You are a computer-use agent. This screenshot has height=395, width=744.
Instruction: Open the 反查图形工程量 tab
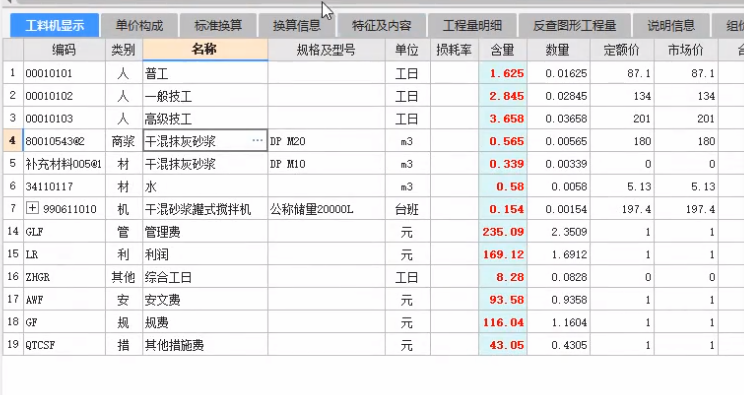(575, 26)
